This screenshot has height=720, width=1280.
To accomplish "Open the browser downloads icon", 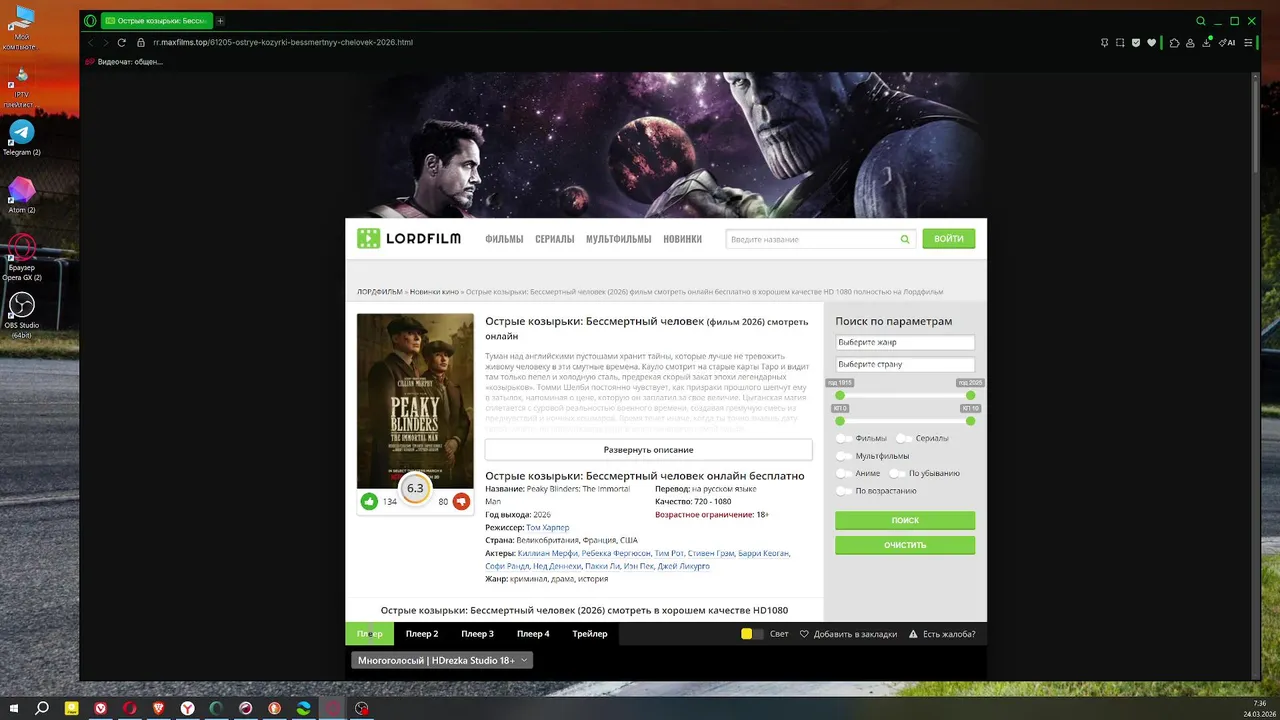I will pyautogui.click(x=1209, y=43).
